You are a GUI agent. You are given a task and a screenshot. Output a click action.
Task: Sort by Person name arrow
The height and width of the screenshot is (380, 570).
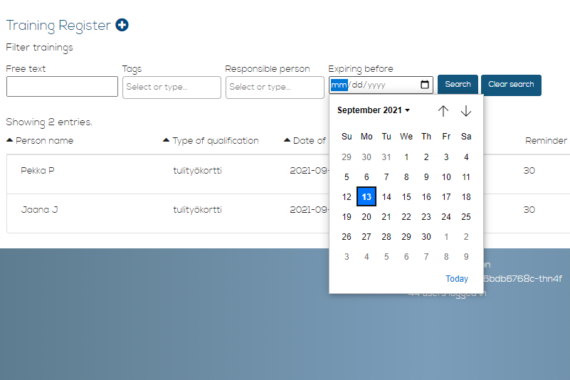pos(10,140)
